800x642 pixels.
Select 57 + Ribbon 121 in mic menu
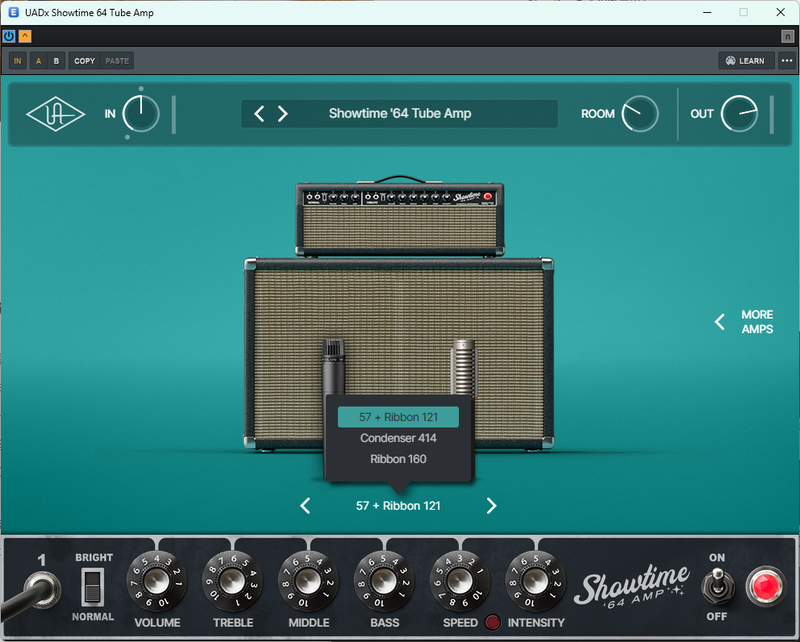point(398,417)
